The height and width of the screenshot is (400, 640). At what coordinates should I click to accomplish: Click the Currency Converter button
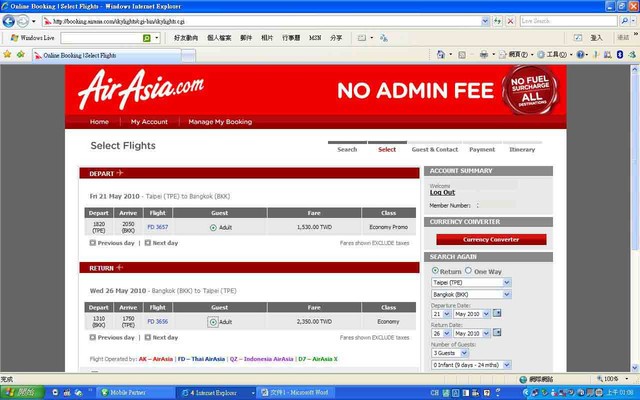(491, 240)
